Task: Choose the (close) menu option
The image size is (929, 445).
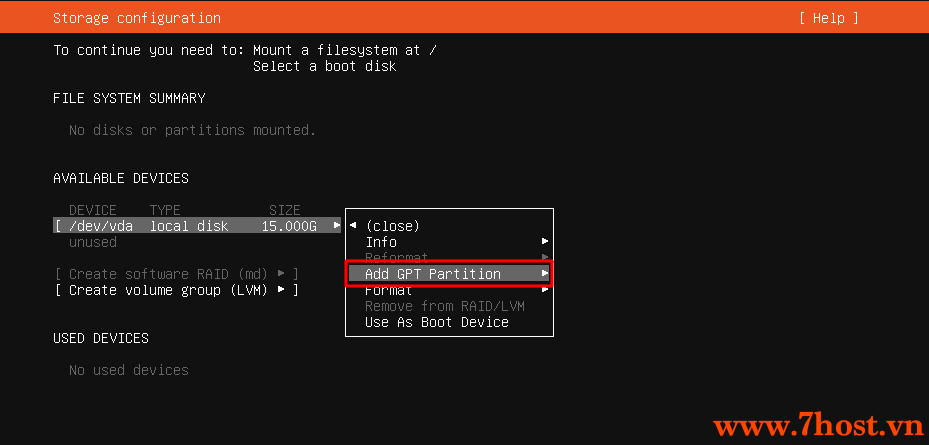Action: click(392, 226)
